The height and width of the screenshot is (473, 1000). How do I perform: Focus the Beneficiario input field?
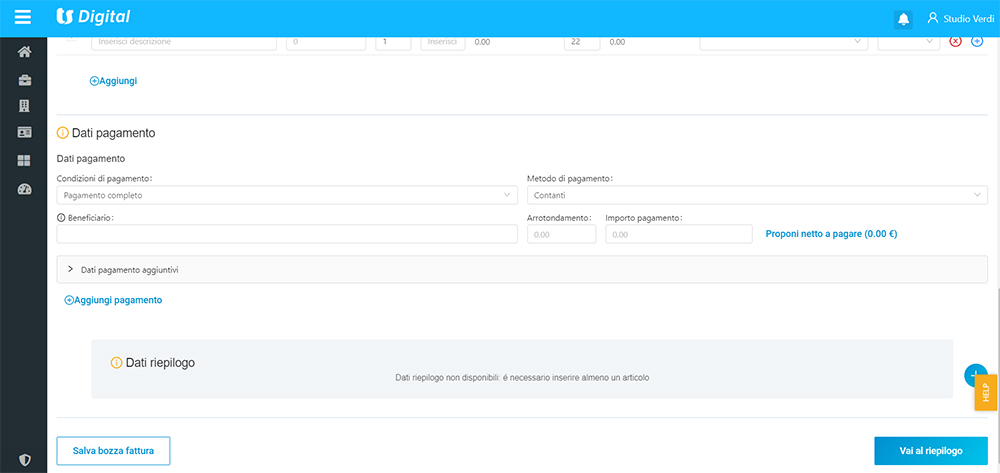(x=287, y=234)
